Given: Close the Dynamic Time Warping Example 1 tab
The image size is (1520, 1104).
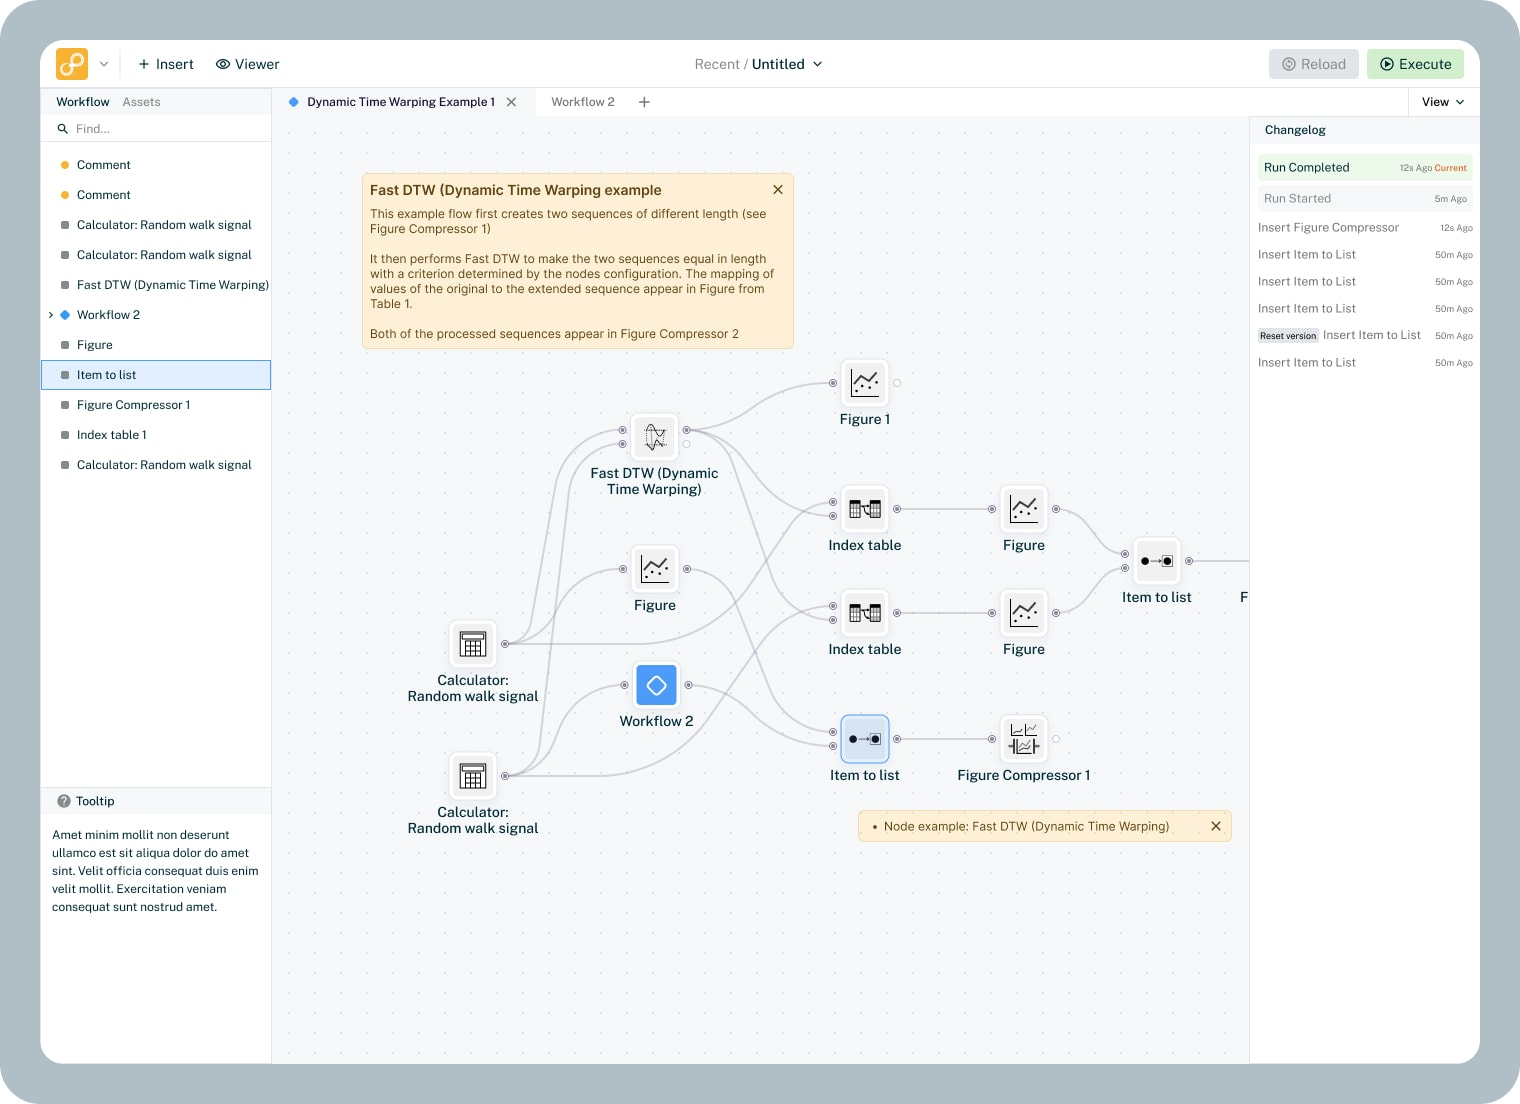Looking at the screenshot, I should point(512,102).
